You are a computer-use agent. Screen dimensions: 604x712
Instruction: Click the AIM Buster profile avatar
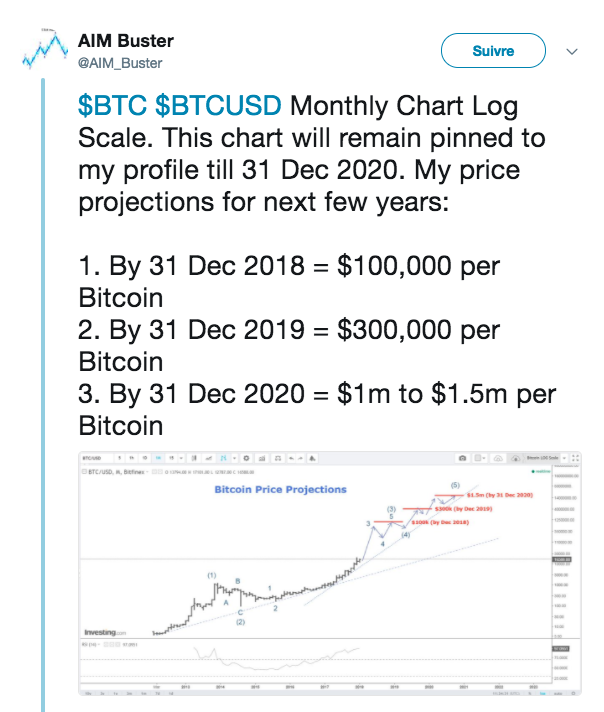click(x=45, y=49)
